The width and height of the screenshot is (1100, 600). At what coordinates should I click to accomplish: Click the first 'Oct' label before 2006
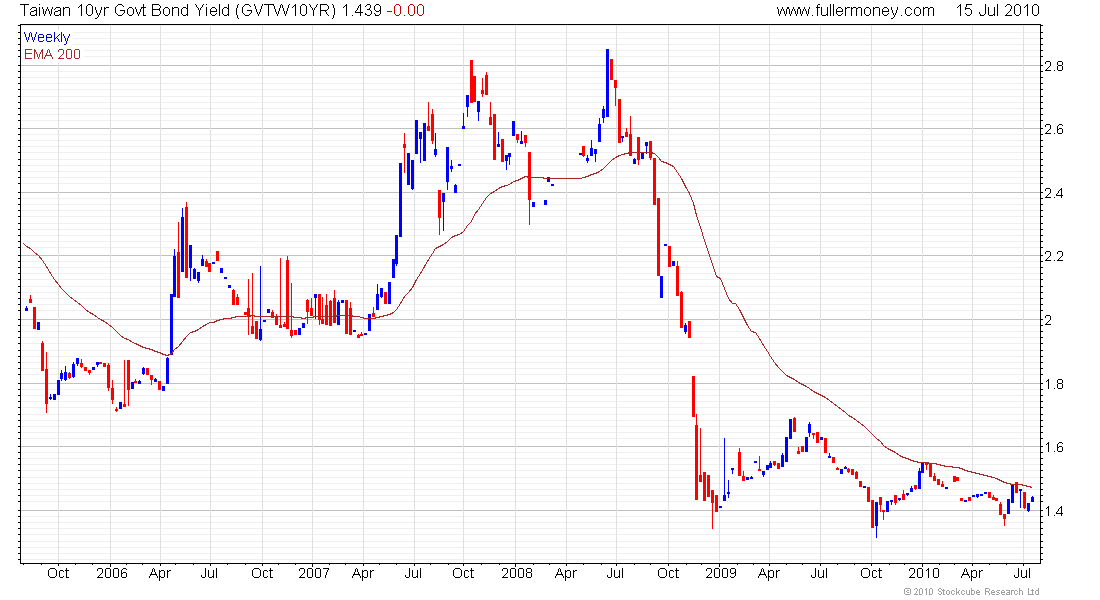coord(58,573)
